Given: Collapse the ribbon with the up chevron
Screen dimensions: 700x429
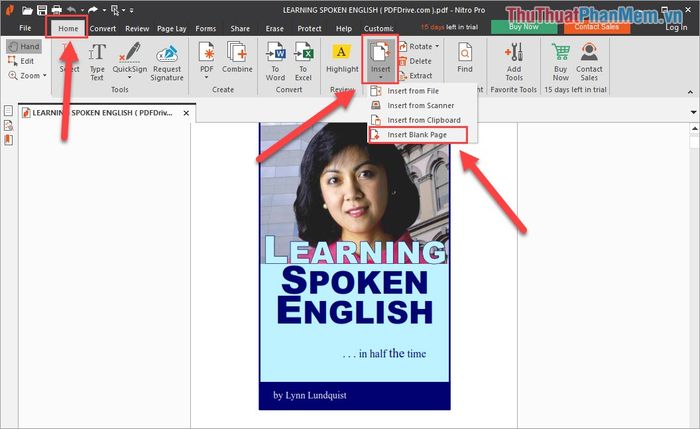Looking at the screenshot, I should [690, 92].
